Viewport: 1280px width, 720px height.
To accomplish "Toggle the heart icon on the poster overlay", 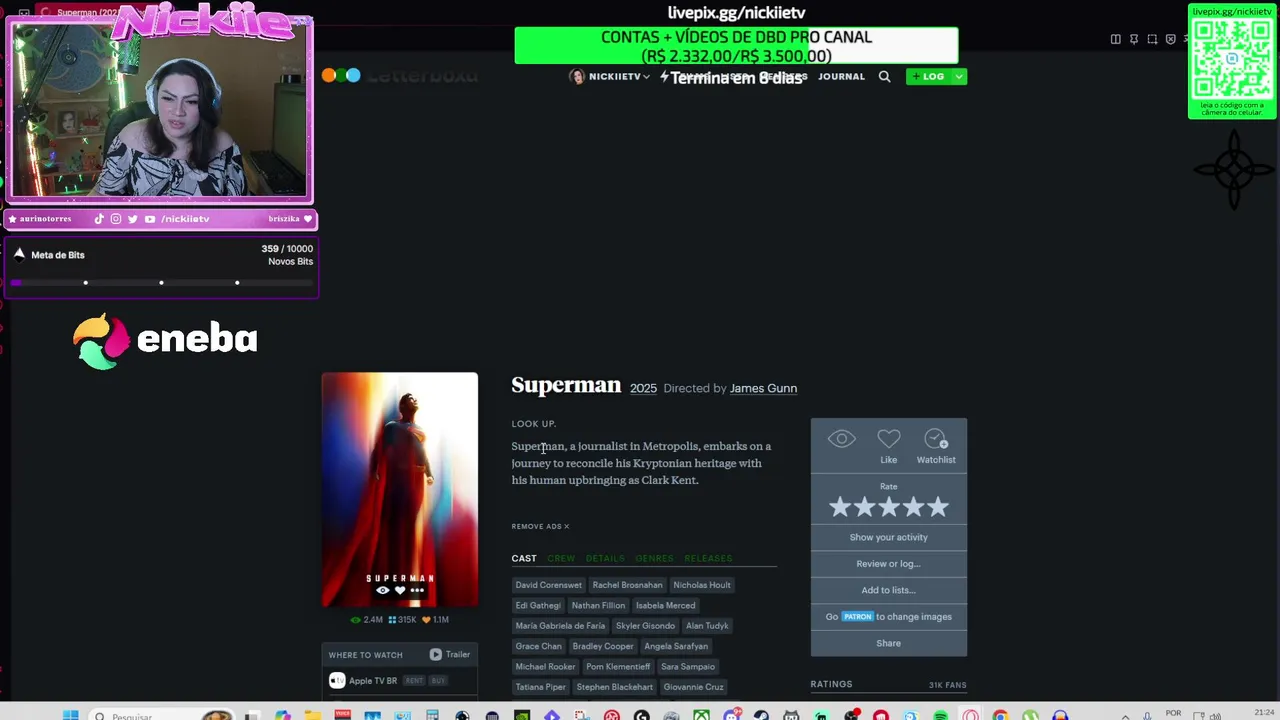I will 400,591.
